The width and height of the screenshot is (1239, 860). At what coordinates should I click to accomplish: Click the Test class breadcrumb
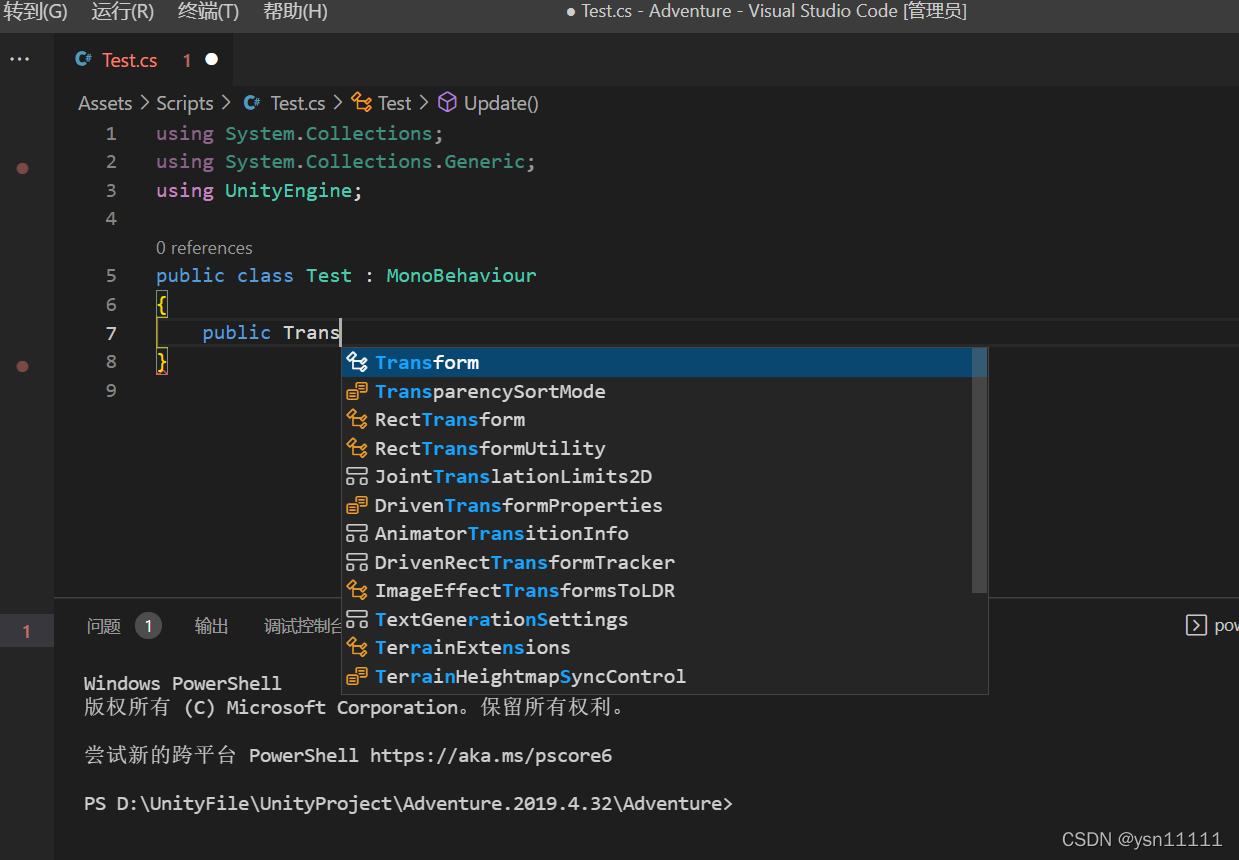point(395,103)
